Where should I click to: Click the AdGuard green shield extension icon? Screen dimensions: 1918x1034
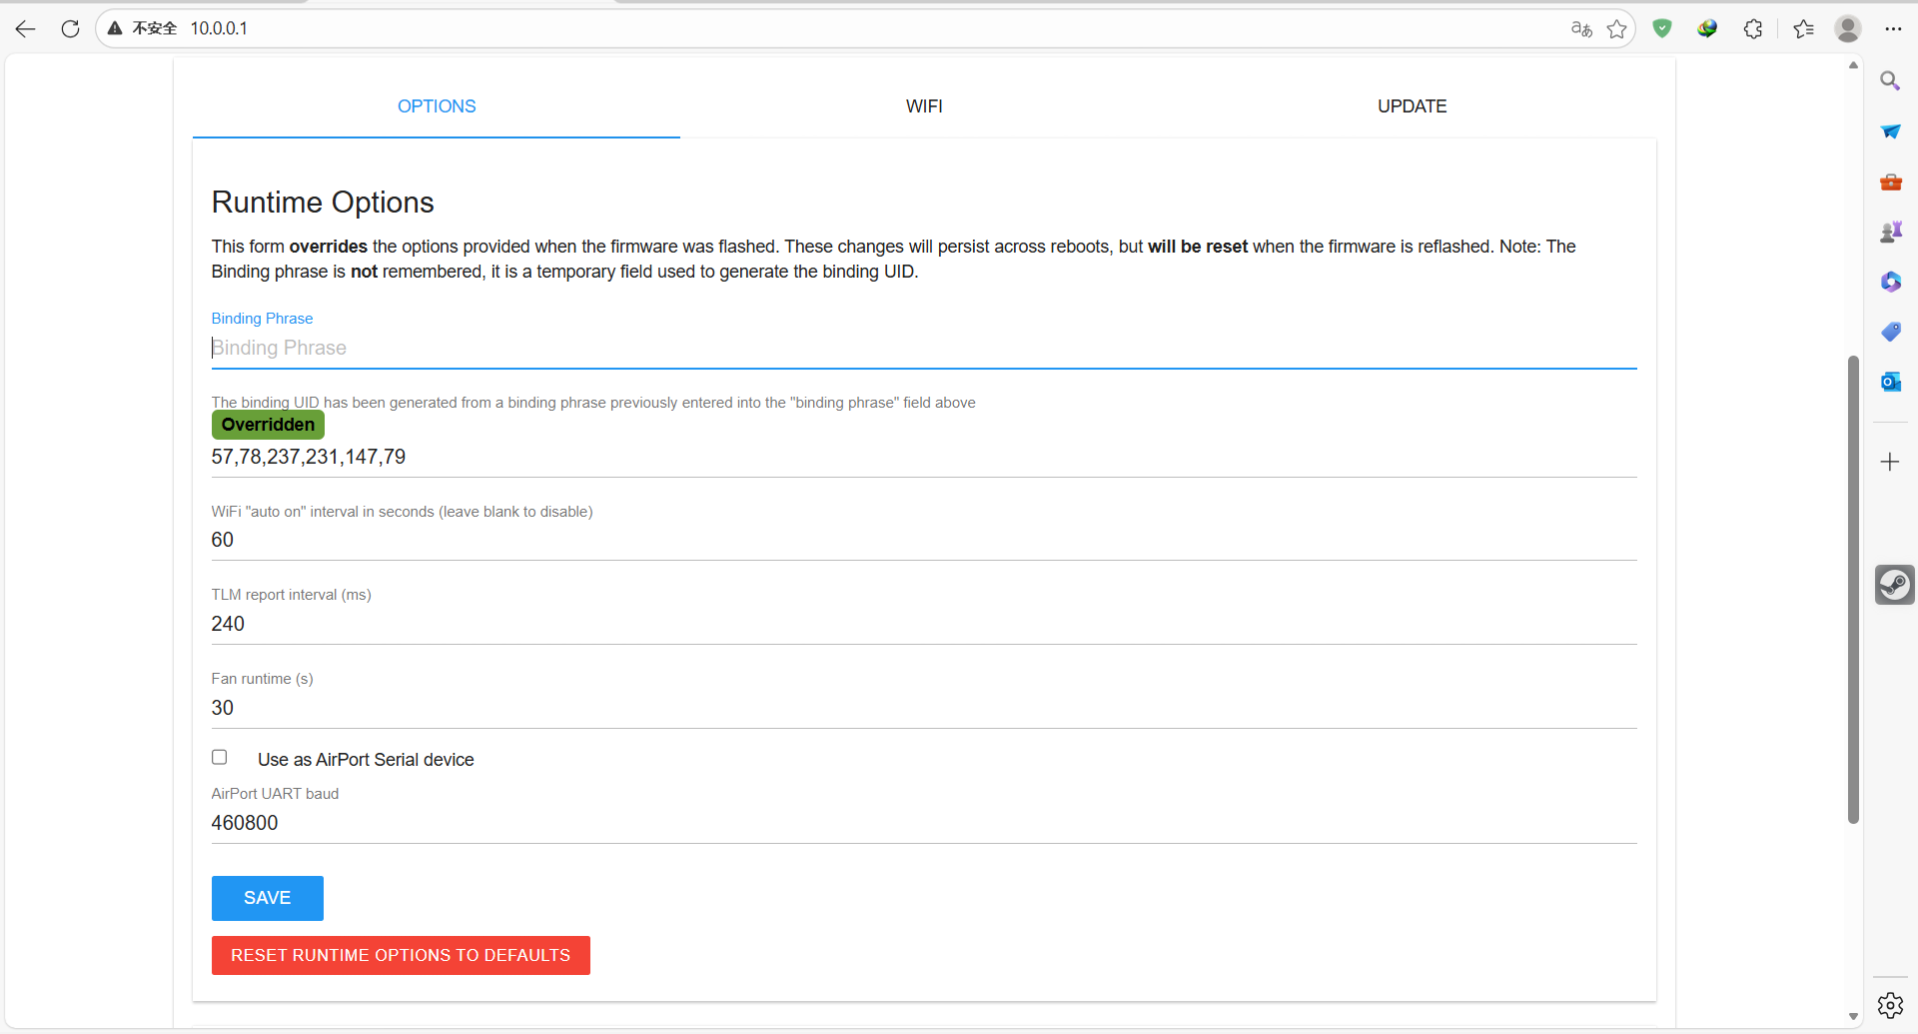1662,29
